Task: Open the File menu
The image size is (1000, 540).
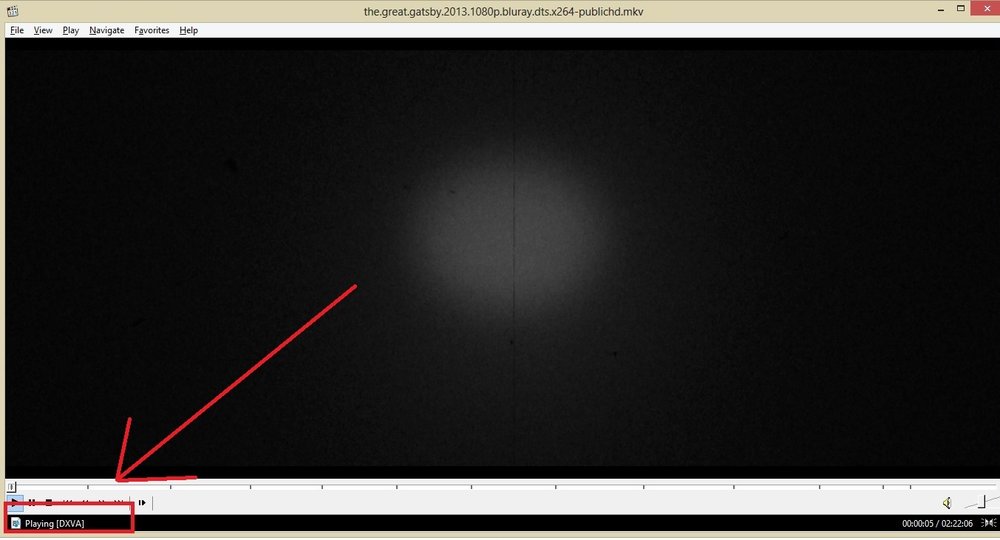Action: [x=17, y=30]
